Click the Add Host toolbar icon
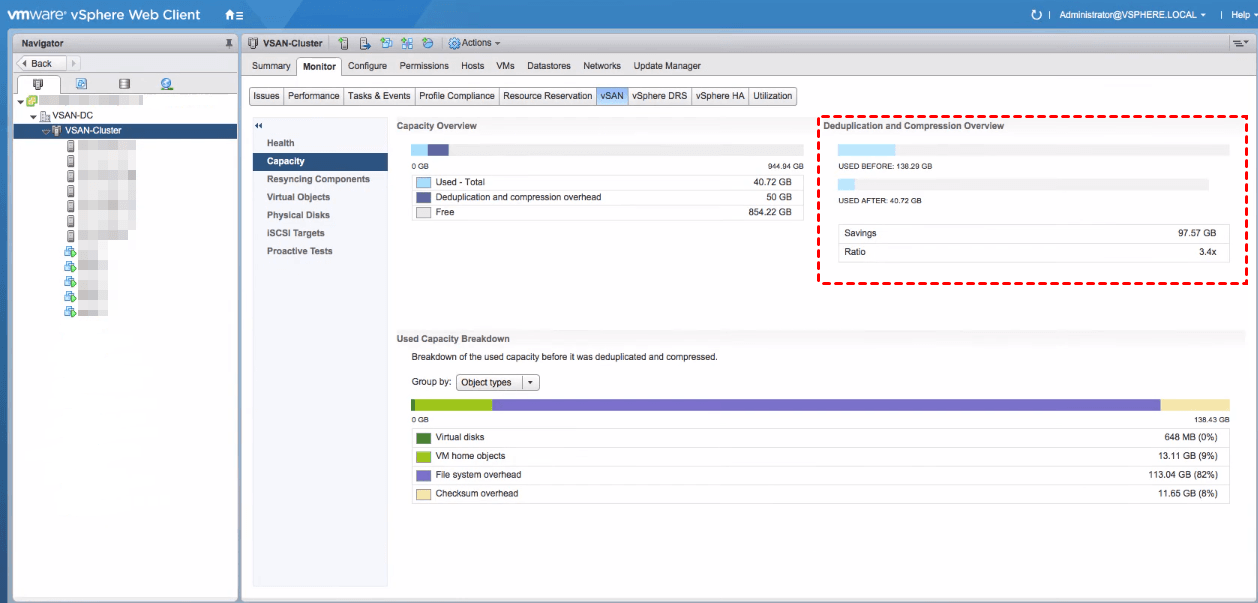Screen dimensions: 1258x603 pyautogui.click(x=343, y=43)
